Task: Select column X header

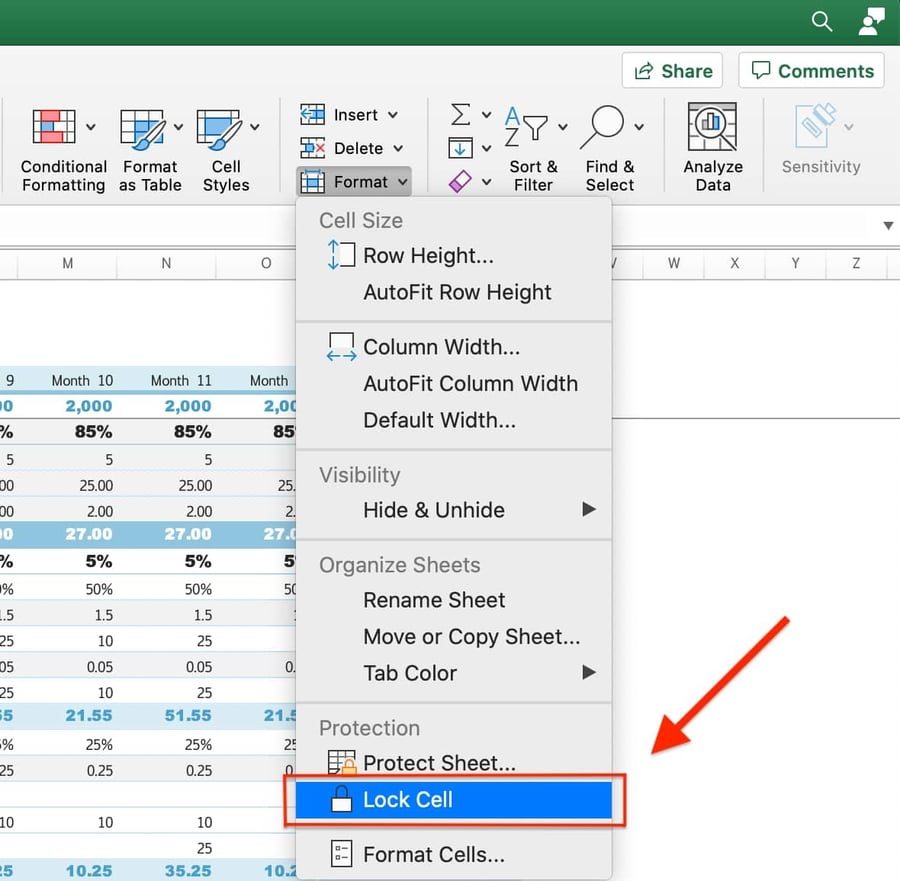Action: click(x=735, y=263)
